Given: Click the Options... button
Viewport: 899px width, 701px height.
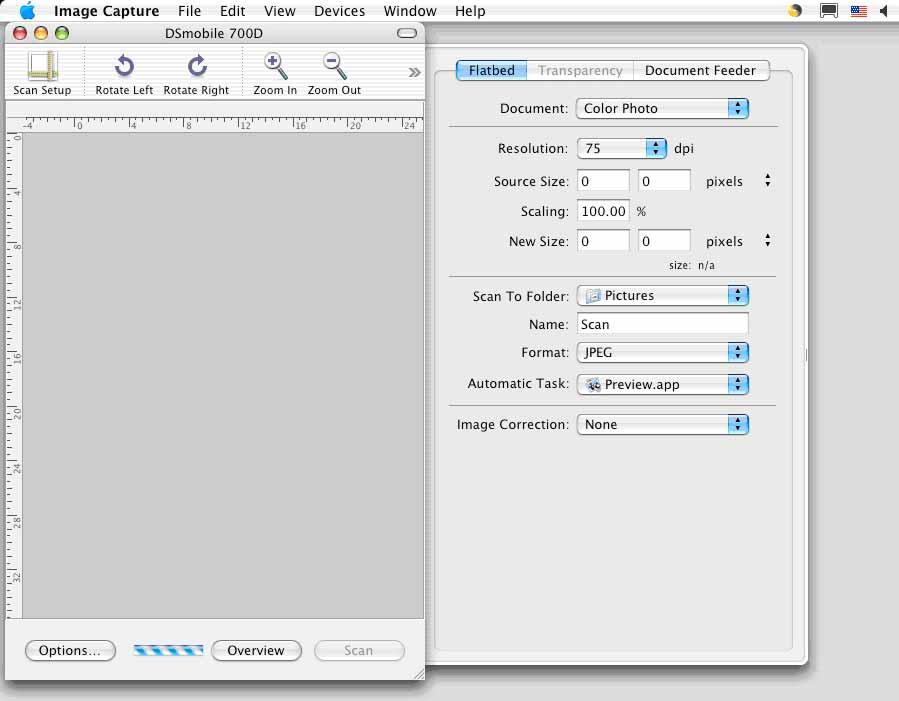Looking at the screenshot, I should click(x=70, y=651).
